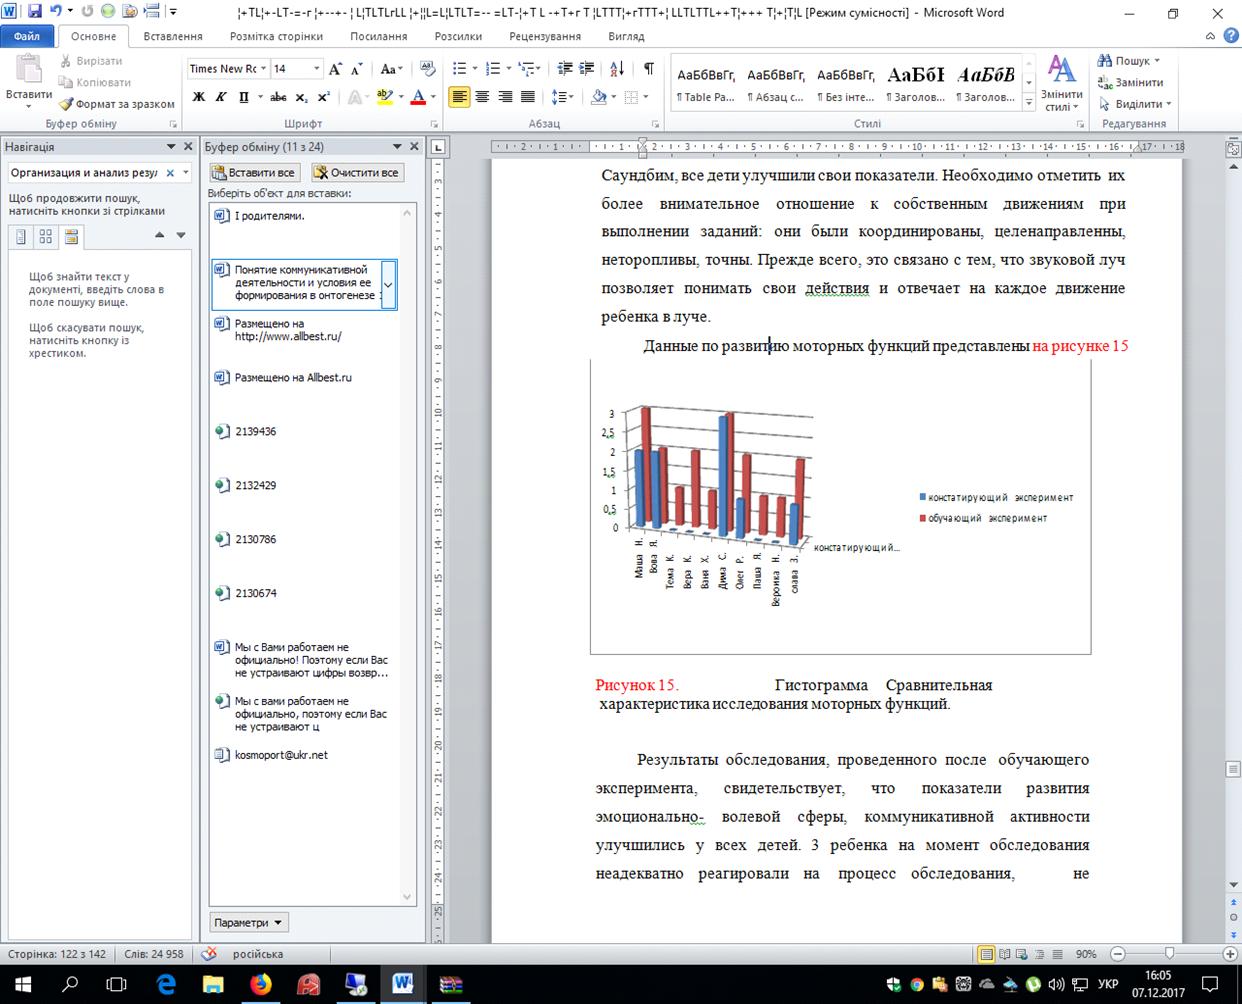Screen dimensions: 1242x1004
Task: Switch to the Рецензування ribbon tab
Action: (545, 36)
